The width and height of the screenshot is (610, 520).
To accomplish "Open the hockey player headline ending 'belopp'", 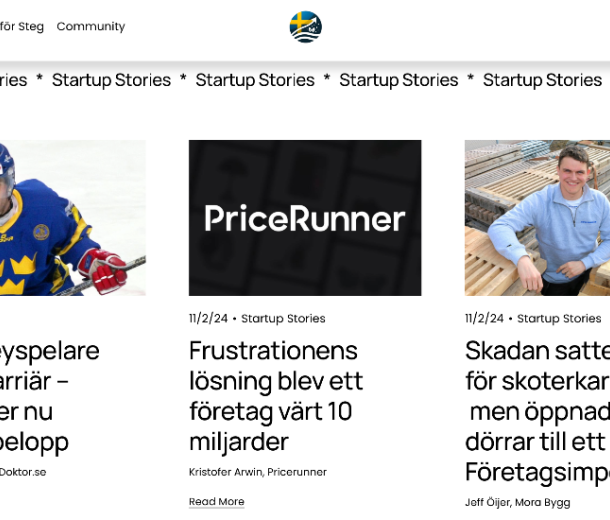I will [x=49, y=396].
